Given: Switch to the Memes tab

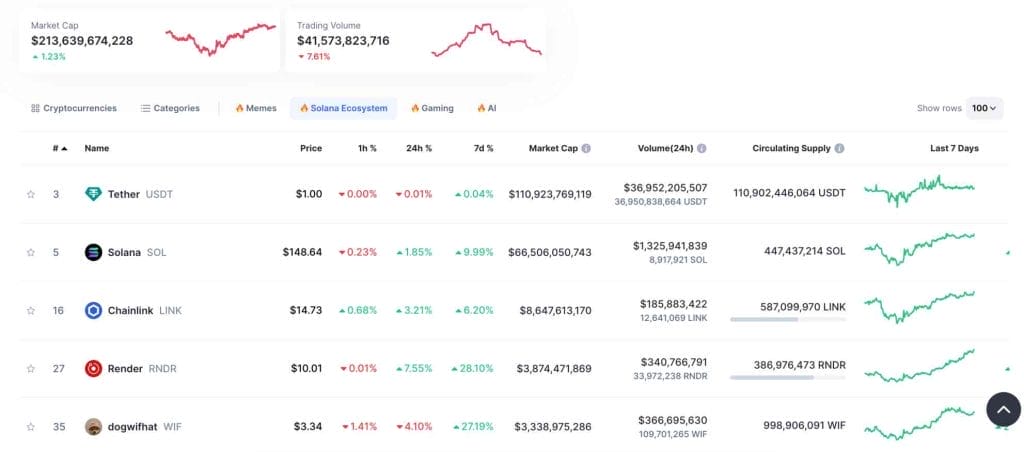Looking at the screenshot, I should (x=256, y=108).
